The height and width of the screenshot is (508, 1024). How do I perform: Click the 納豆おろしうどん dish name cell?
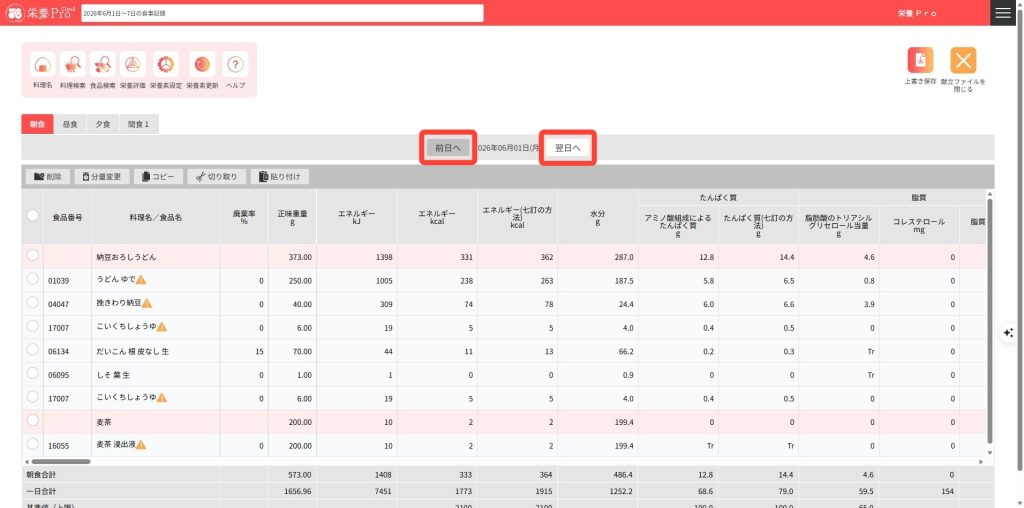coord(155,257)
